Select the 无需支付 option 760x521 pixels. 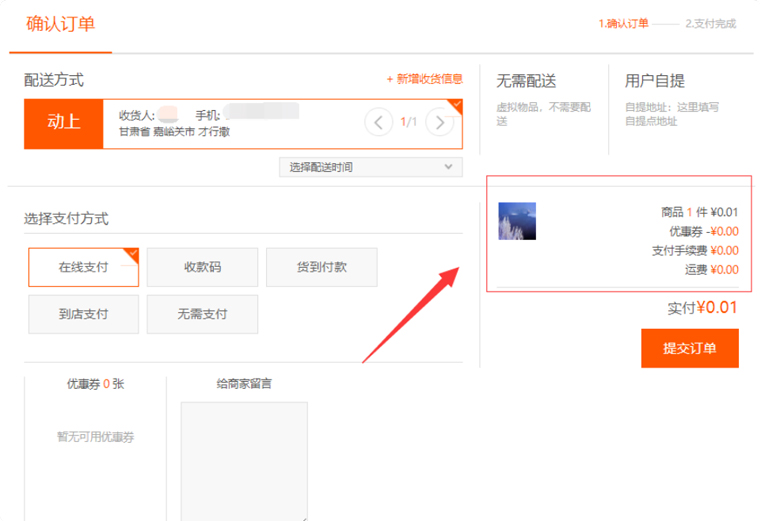coord(202,314)
